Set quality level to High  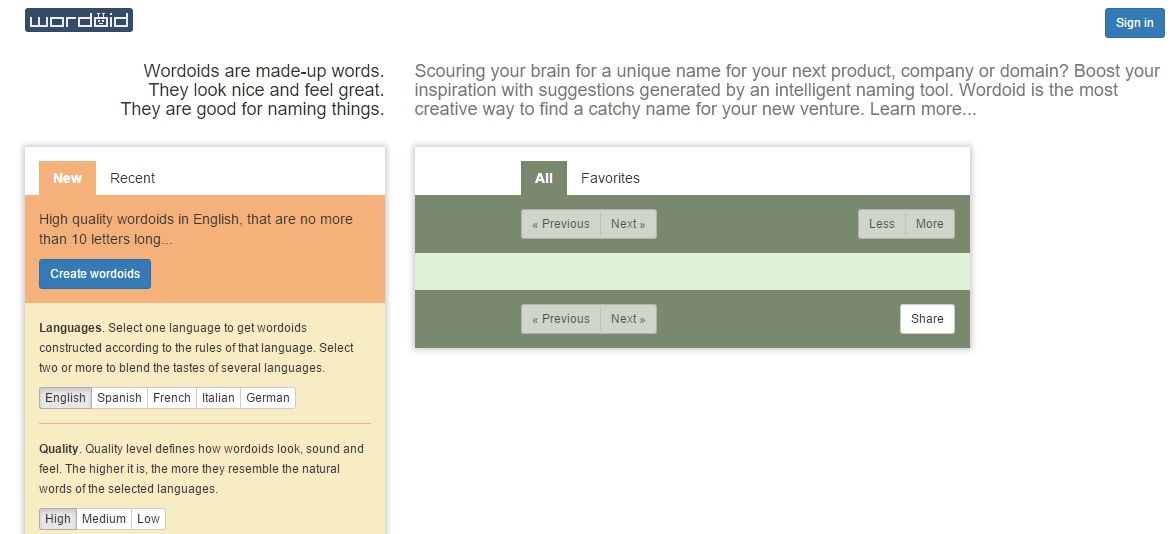point(58,519)
